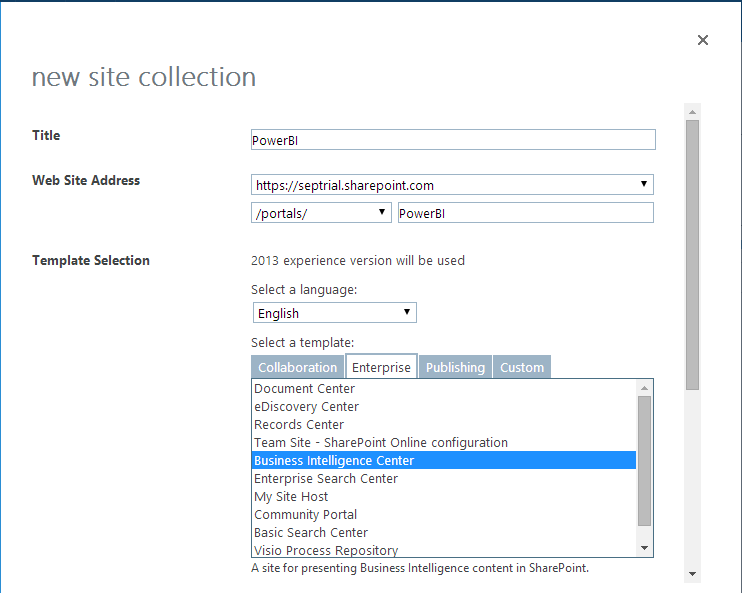The height and width of the screenshot is (593, 742).
Task: Click the Title input field
Action: point(453,140)
